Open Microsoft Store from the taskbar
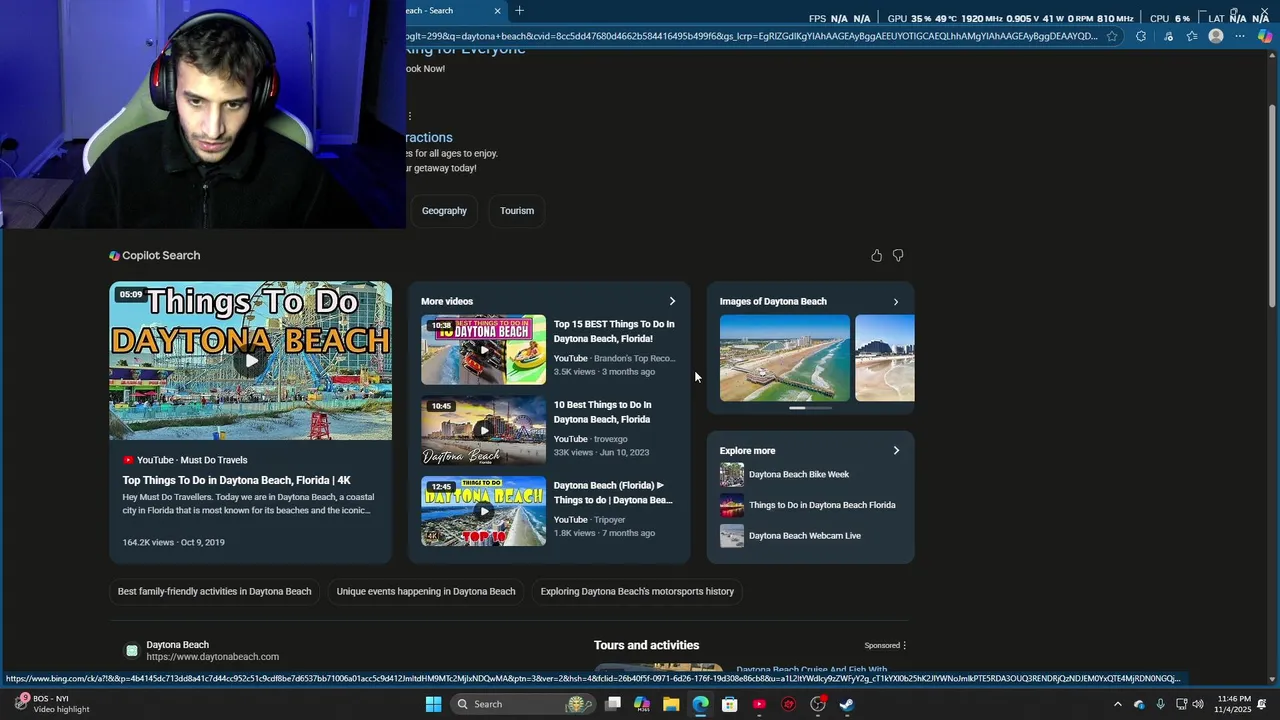 (x=730, y=705)
